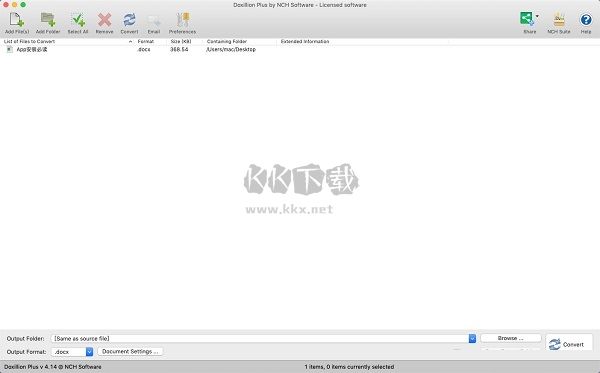
Task: Click the grayed-out Email toolbar icon
Action: point(154,20)
